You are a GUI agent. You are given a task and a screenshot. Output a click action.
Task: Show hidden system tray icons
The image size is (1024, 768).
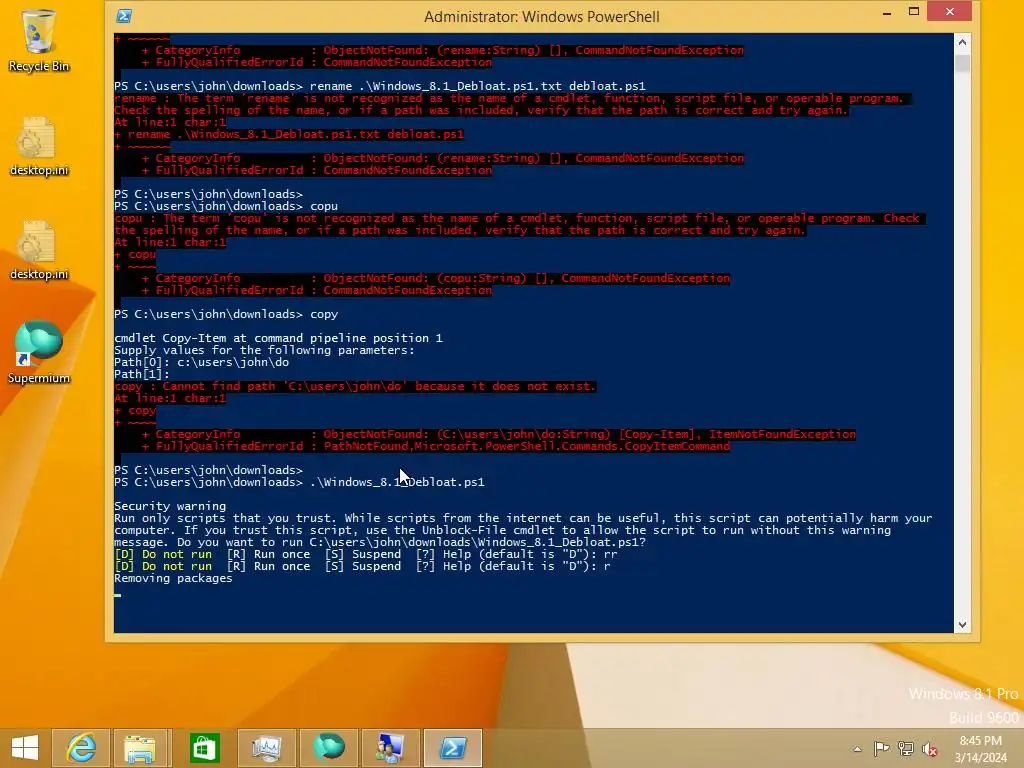[857, 749]
